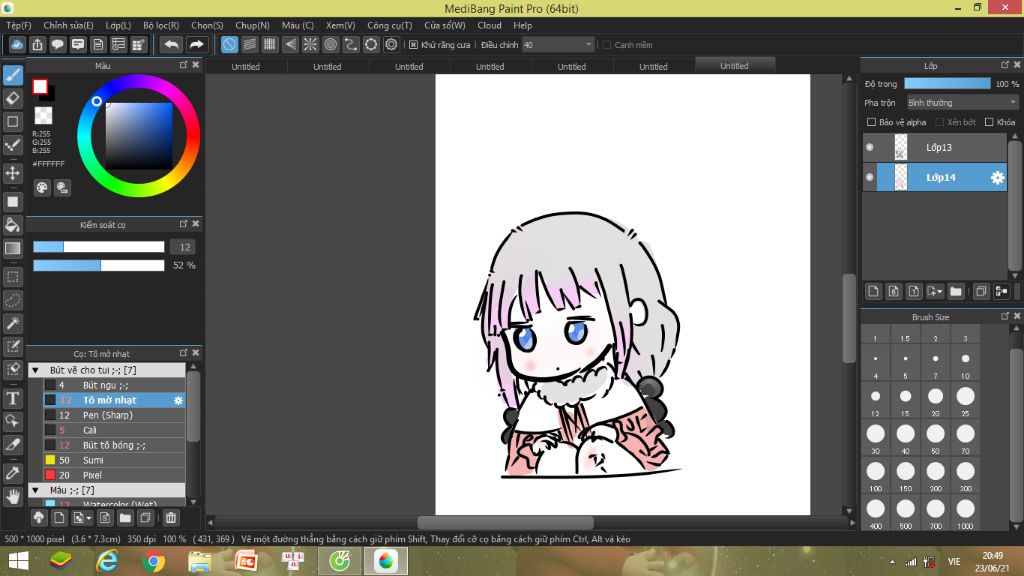Click the Redo arrow
The width and height of the screenshot is (1024, 576).
coord(196,44)
